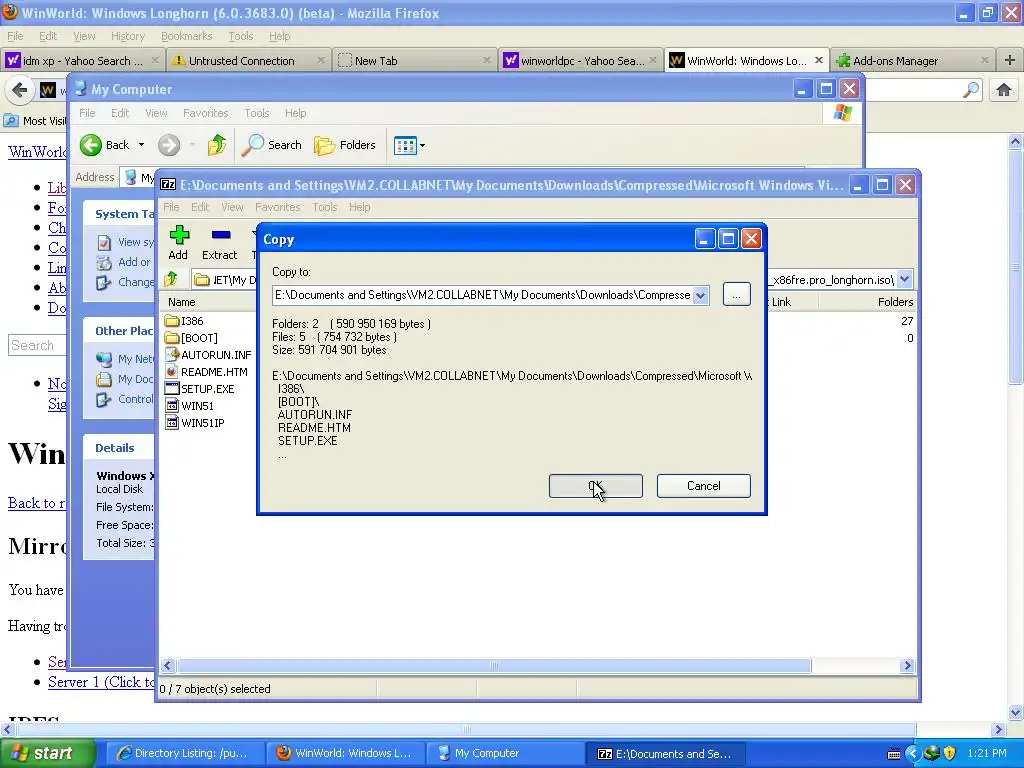Click 'Back to' link on WinWorld page
Viewport: 1024px width, 768px height.
(37, 503)
